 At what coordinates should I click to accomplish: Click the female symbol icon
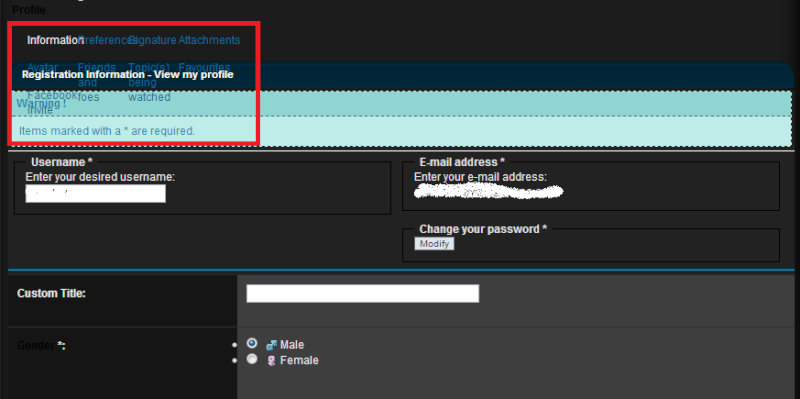[x=271, y=361]
